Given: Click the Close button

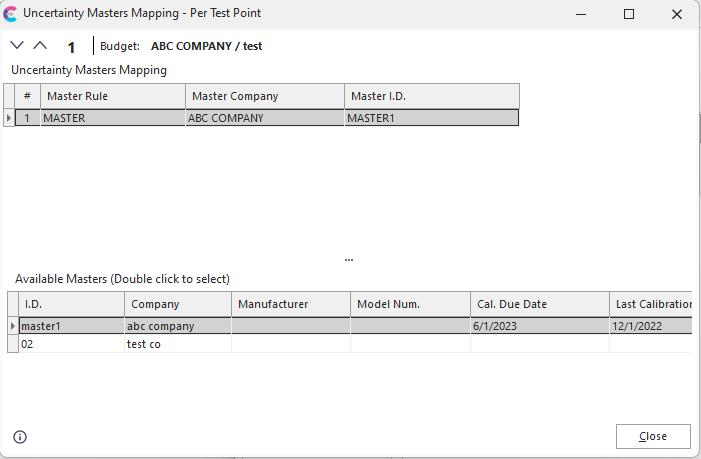Looking at the screenshot, I should point(653,436).
